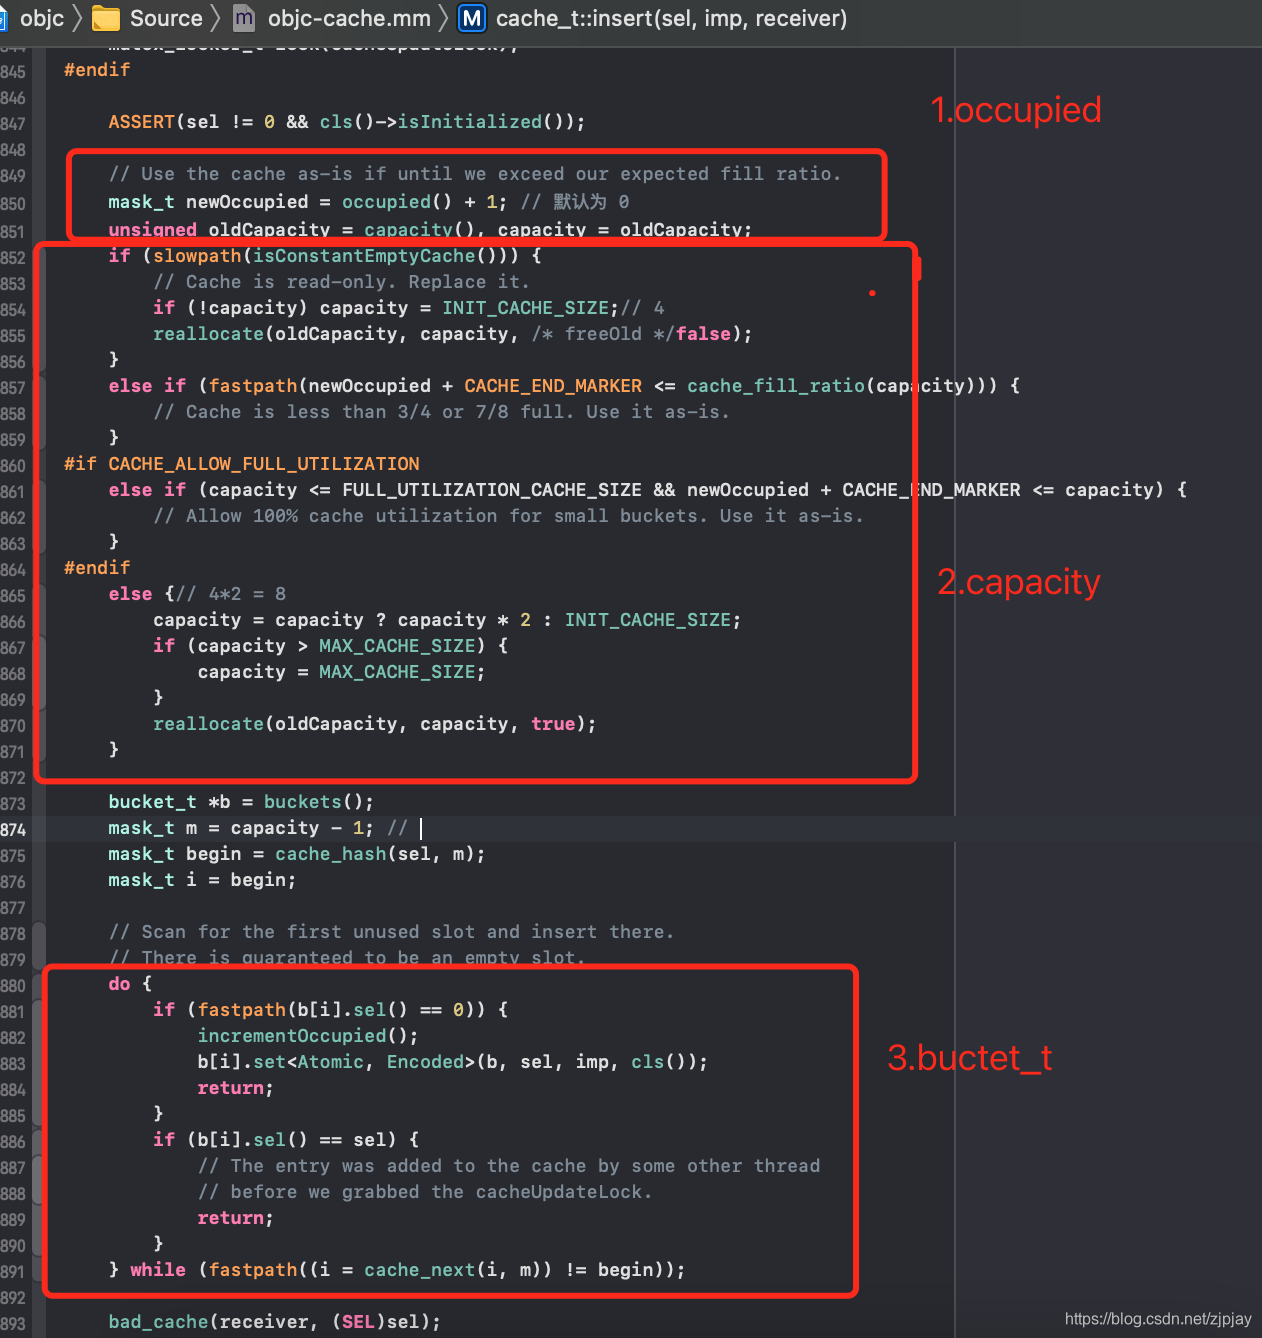This screenshot has height=1338, width=1262.
Task: Click the CACHE_ALLOW_FULL_UTILIZATION macro
Action: pyautogui.click(x=264, y=464)
